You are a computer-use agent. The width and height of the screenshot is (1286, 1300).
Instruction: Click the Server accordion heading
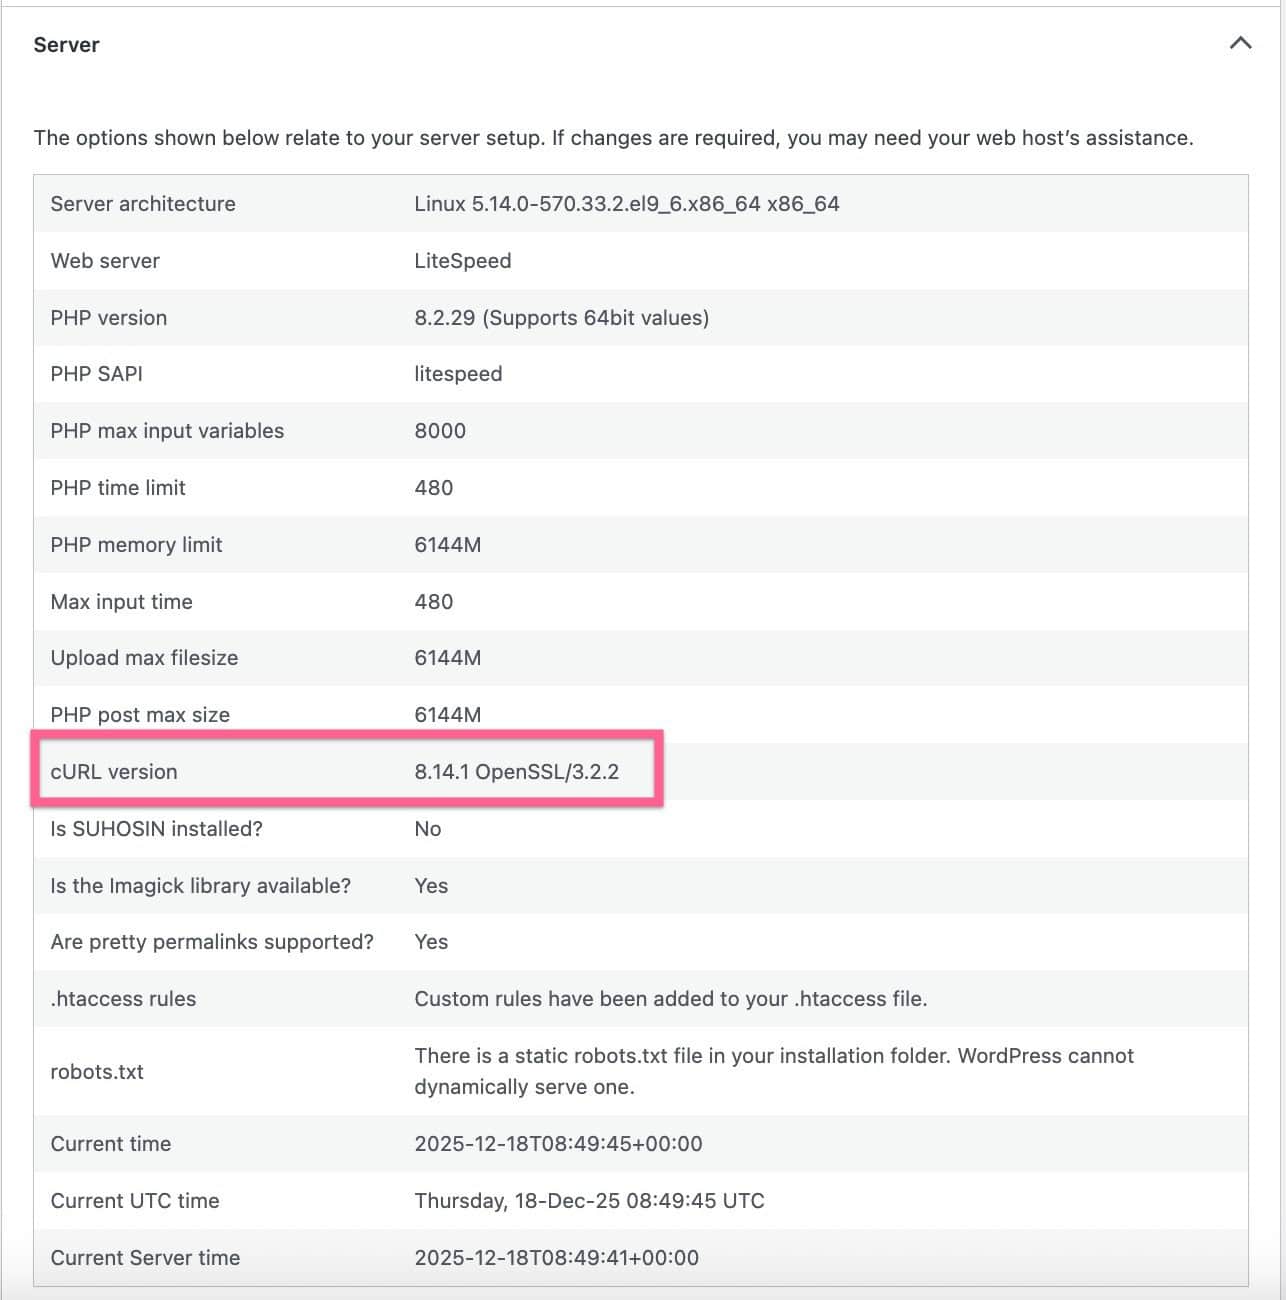(67, 45)
